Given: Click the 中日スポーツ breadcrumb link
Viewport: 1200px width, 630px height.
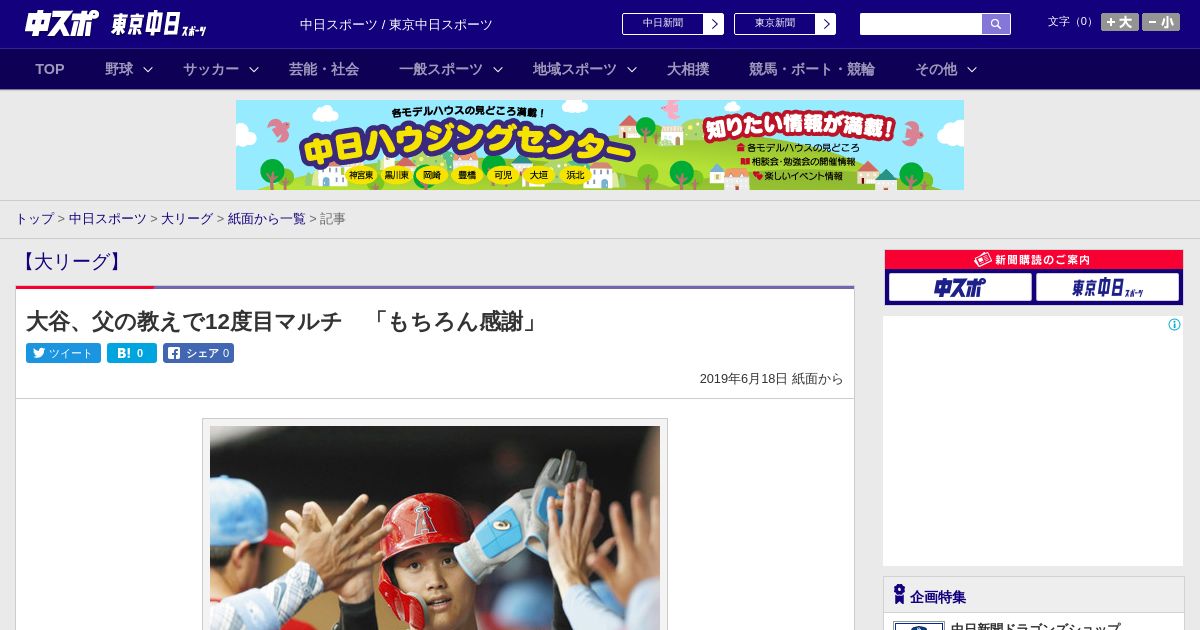Looking at the screenshot, I should [x=108, y=219].
